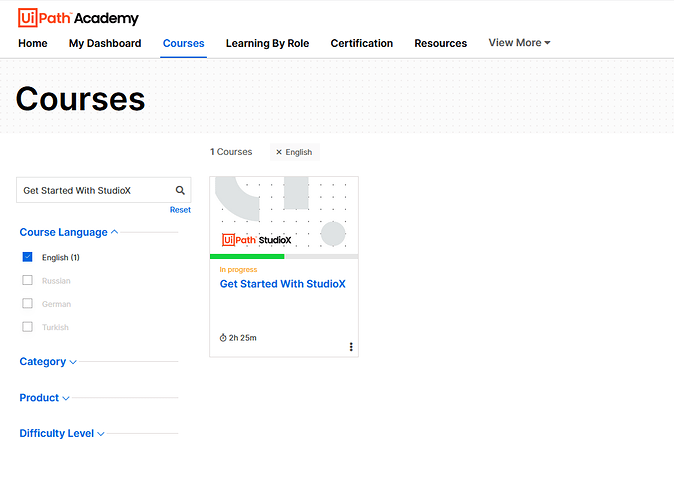Open the three-dot menu on course card
674x499 pixels.
(x=351, y=347)
